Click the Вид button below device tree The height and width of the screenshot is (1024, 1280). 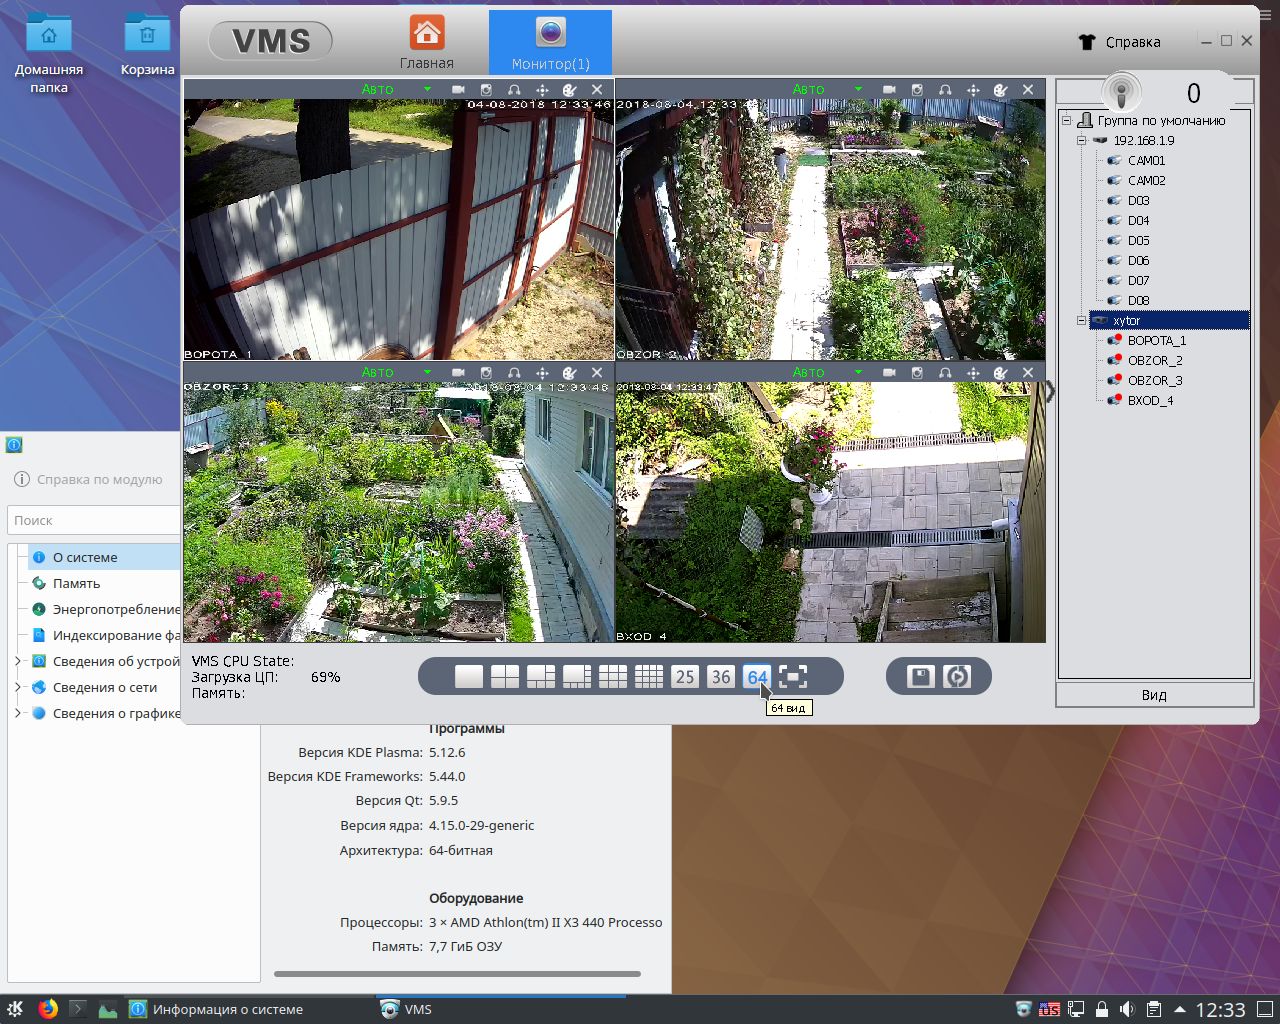[1154, 695]
